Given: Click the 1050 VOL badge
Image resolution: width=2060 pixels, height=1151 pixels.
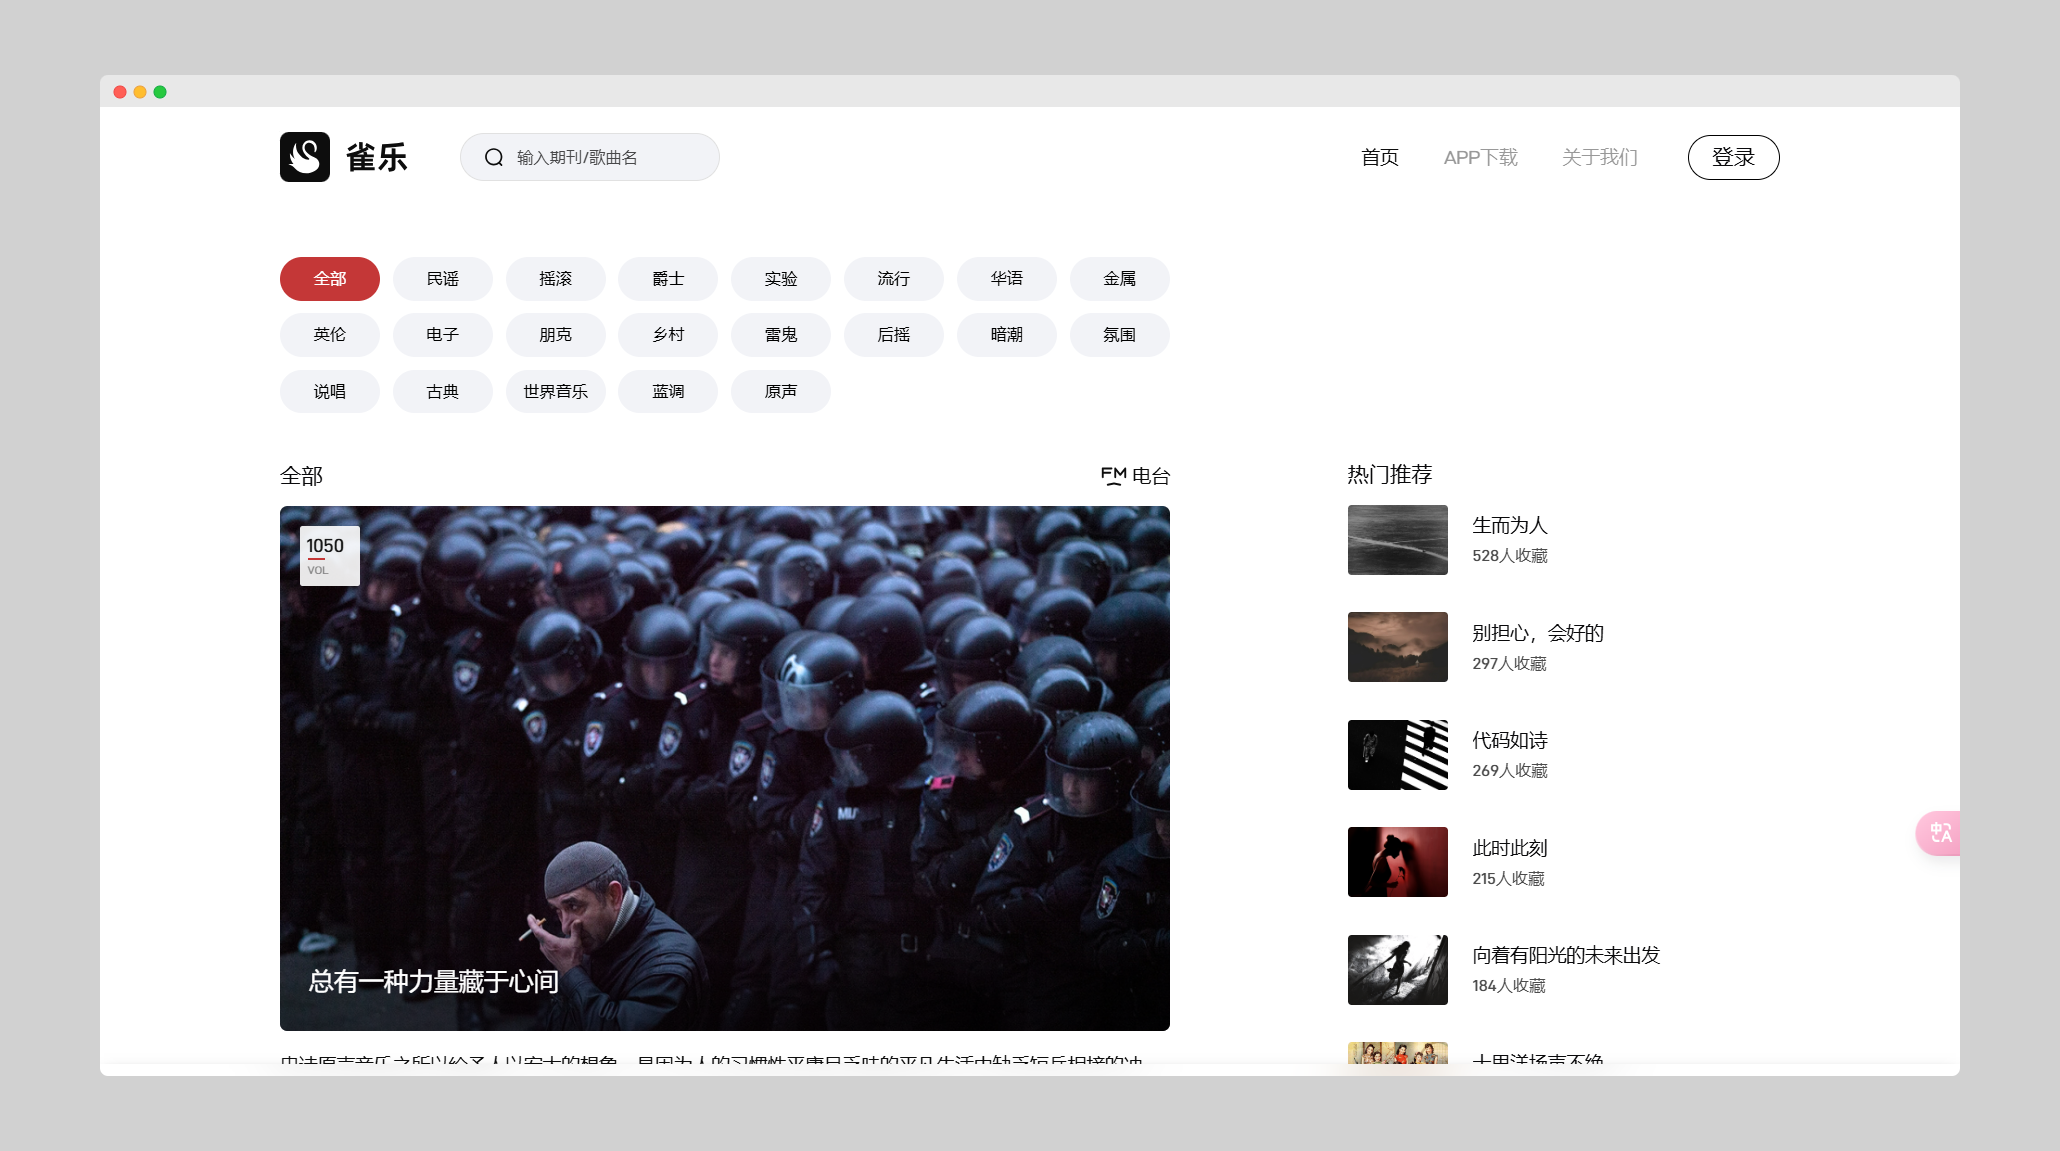Looking at the screenshot, I should [330, 556].
